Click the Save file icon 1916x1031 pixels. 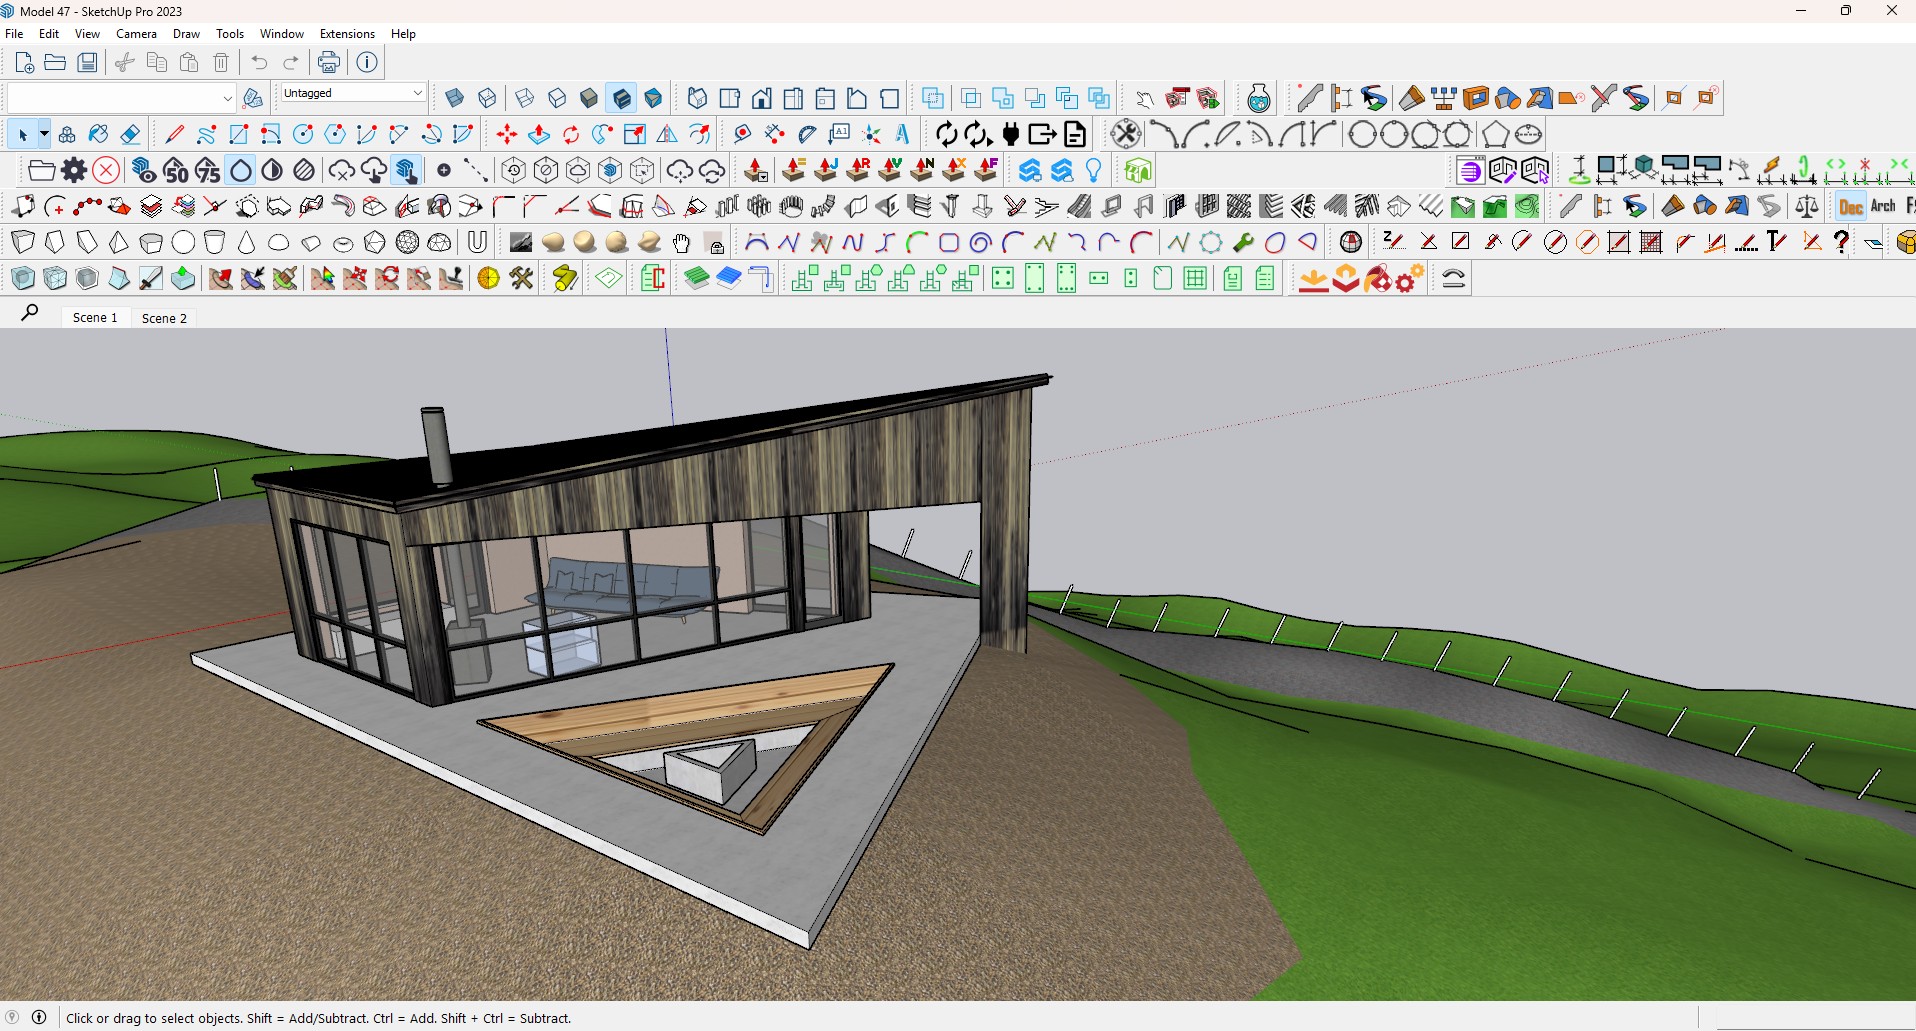pyautogui.click(x=88, y=62)
